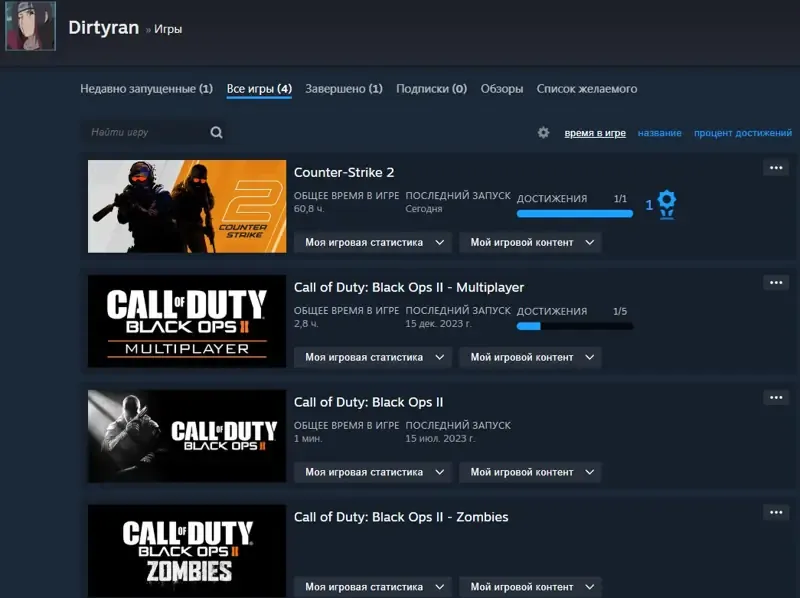
Task: Open the Dirtyran profile name link
Action: [104, 28]
